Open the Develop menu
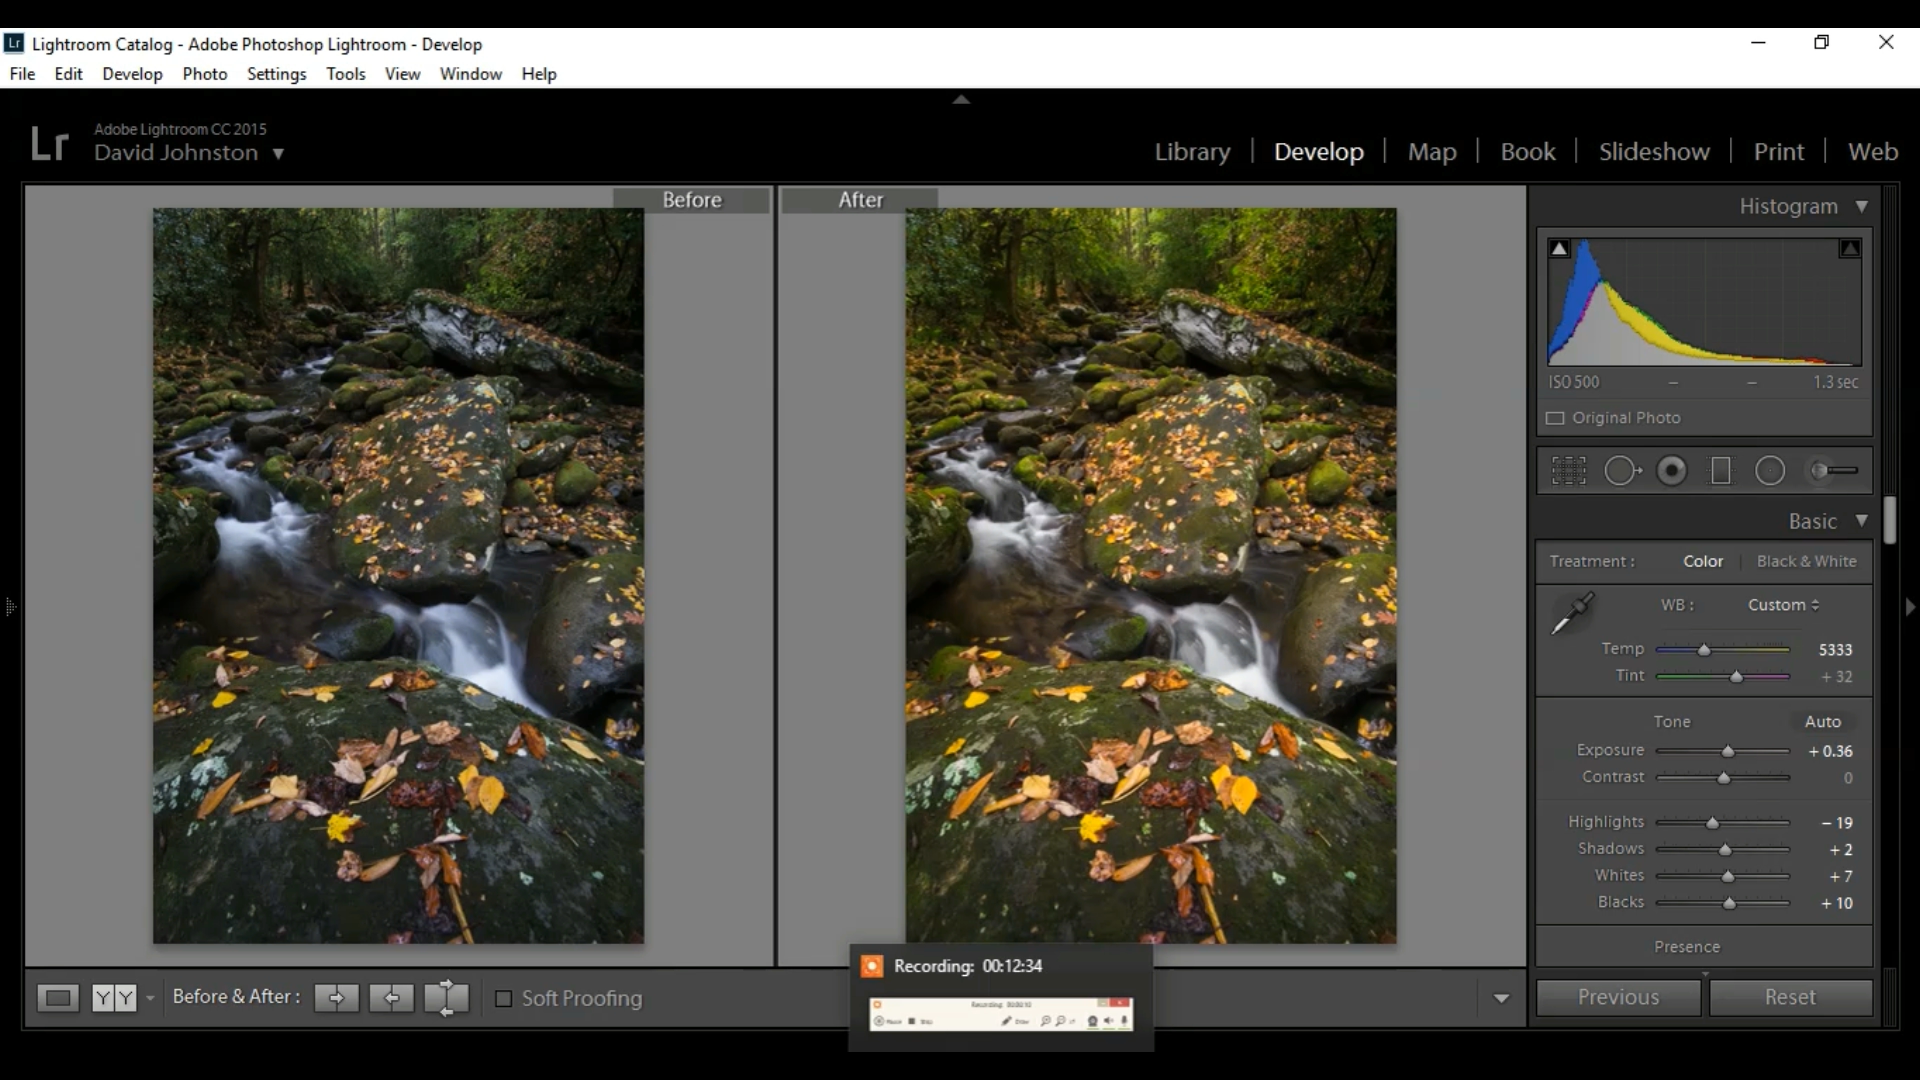The height and width of the screenshot is (1080, 1920). (132, 73)
